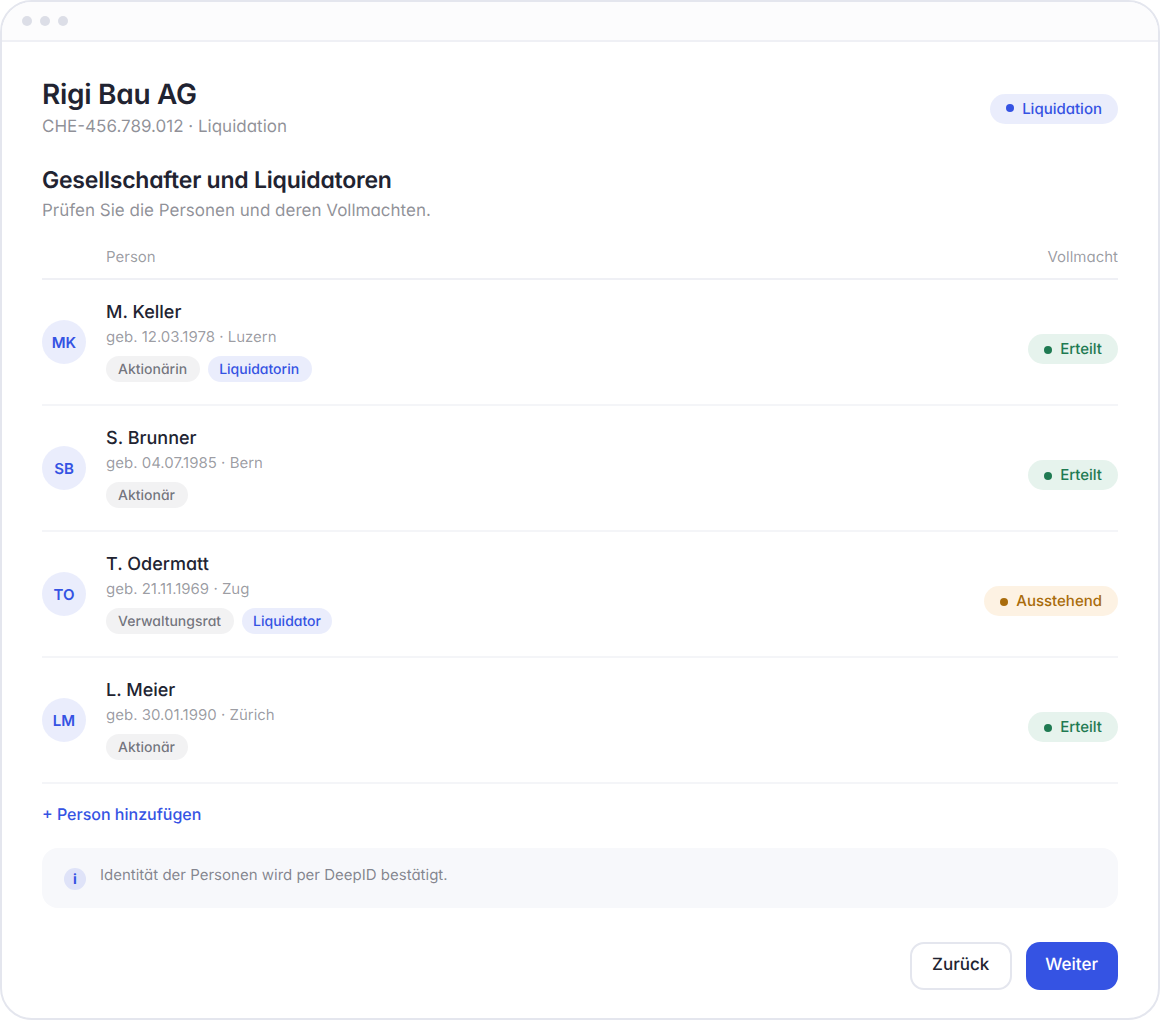Click the Vollmacht column header

(x=1082, y=257)
